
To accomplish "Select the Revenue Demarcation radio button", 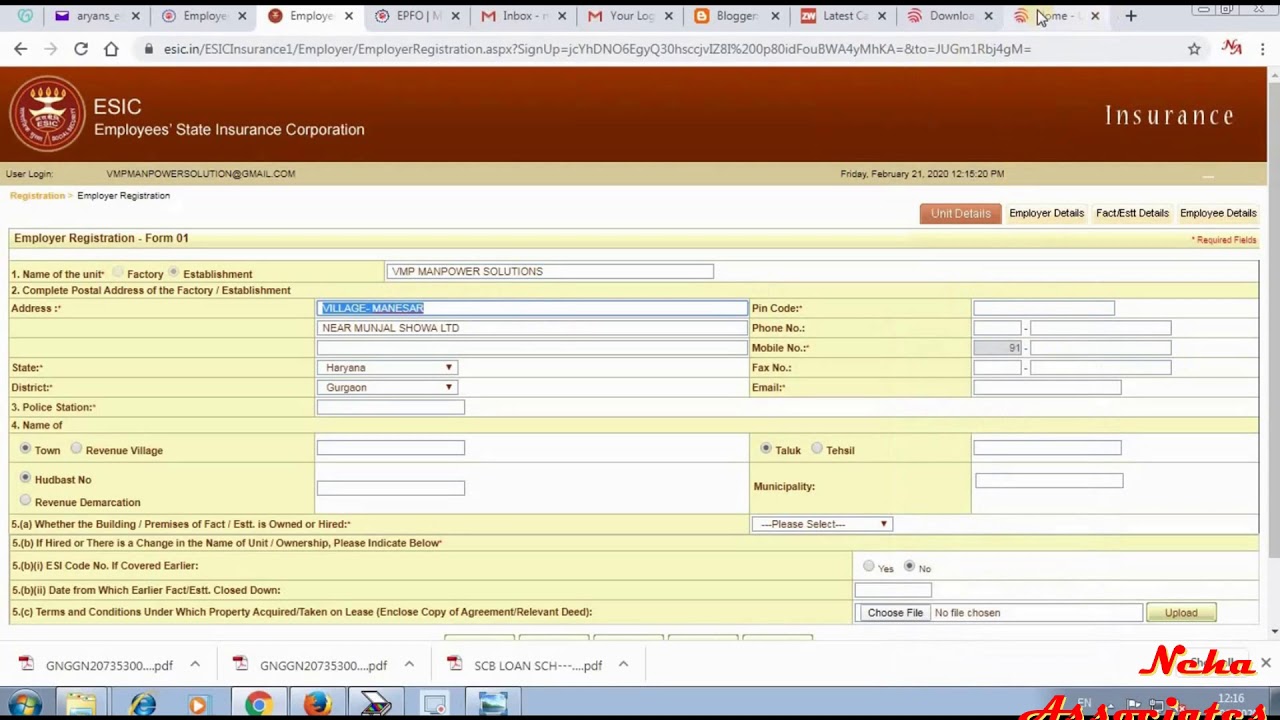I will (x=25, y=500).
